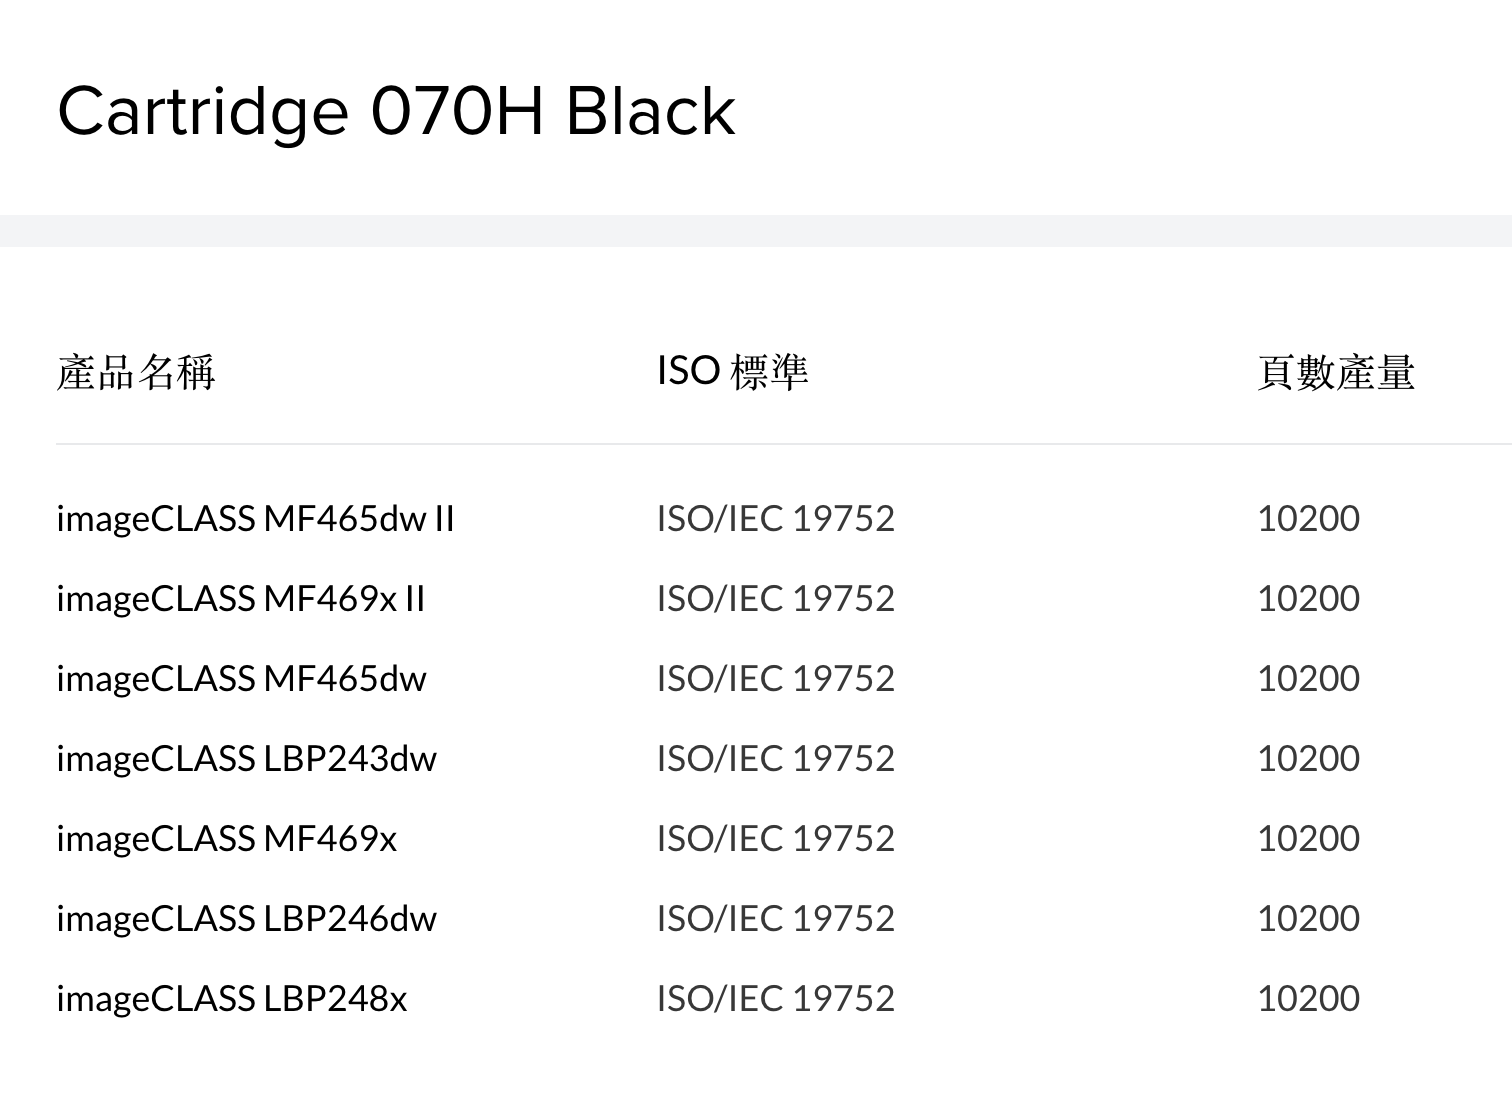
Task: Click the Cartridge 070H Black heading
Action: point(396,111)
